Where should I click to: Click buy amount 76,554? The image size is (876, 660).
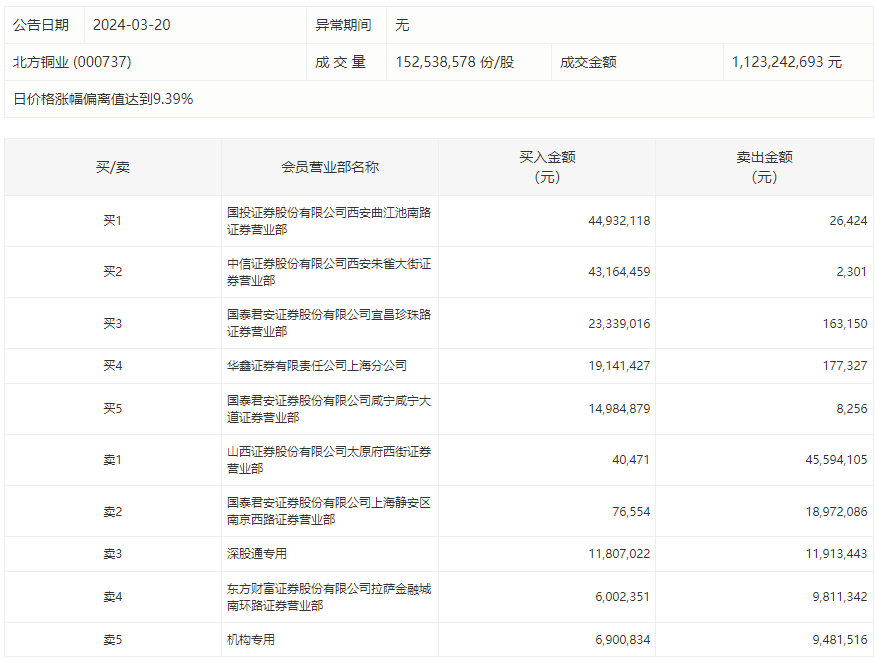click(x=631, y=512)
